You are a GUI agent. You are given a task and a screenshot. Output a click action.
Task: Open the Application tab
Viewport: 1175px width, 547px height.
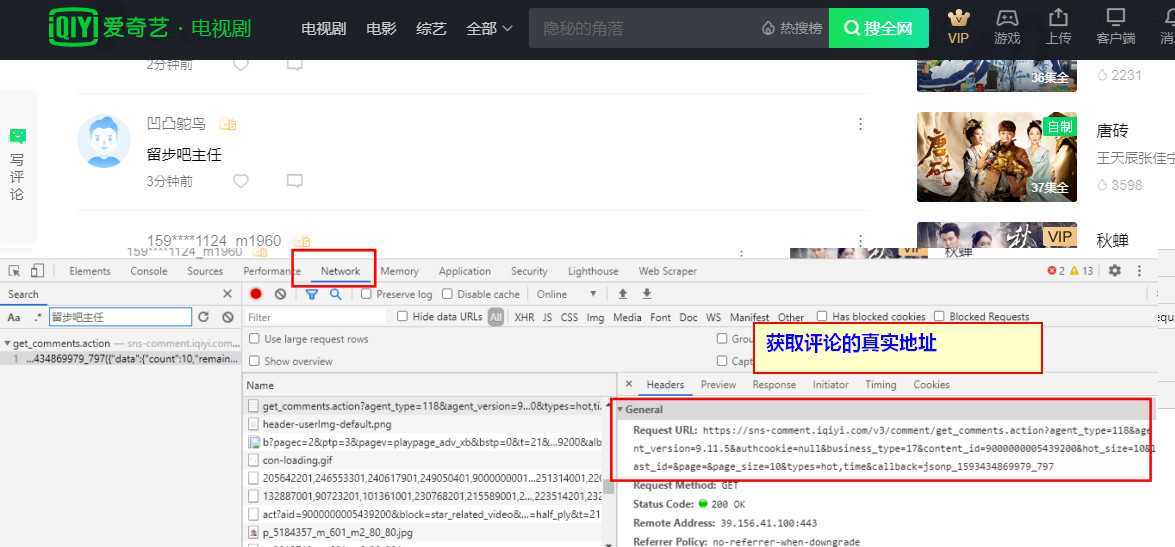click(465, 271)
